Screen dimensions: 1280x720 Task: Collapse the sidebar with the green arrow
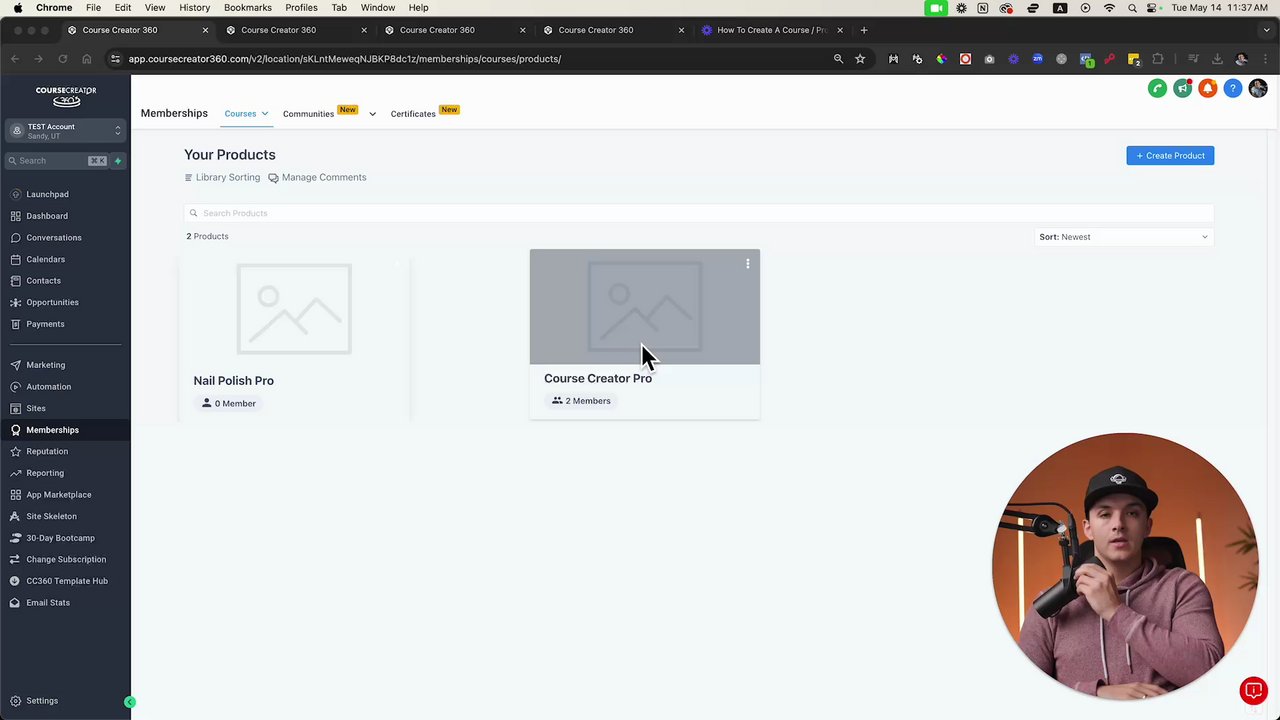pyautogui.click(x=129, y=702)
